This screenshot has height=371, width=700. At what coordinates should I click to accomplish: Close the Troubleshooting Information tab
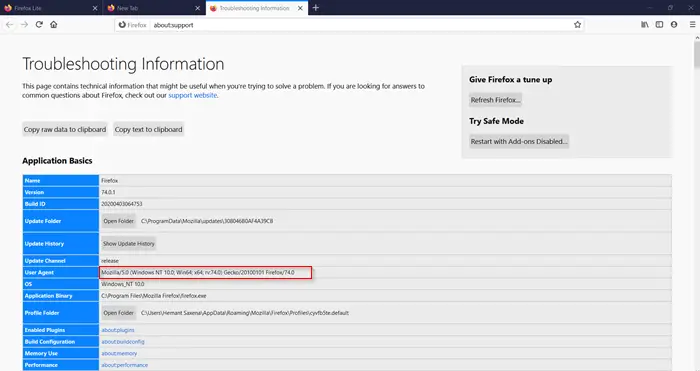pyautogui.click(x=300, y=8)
